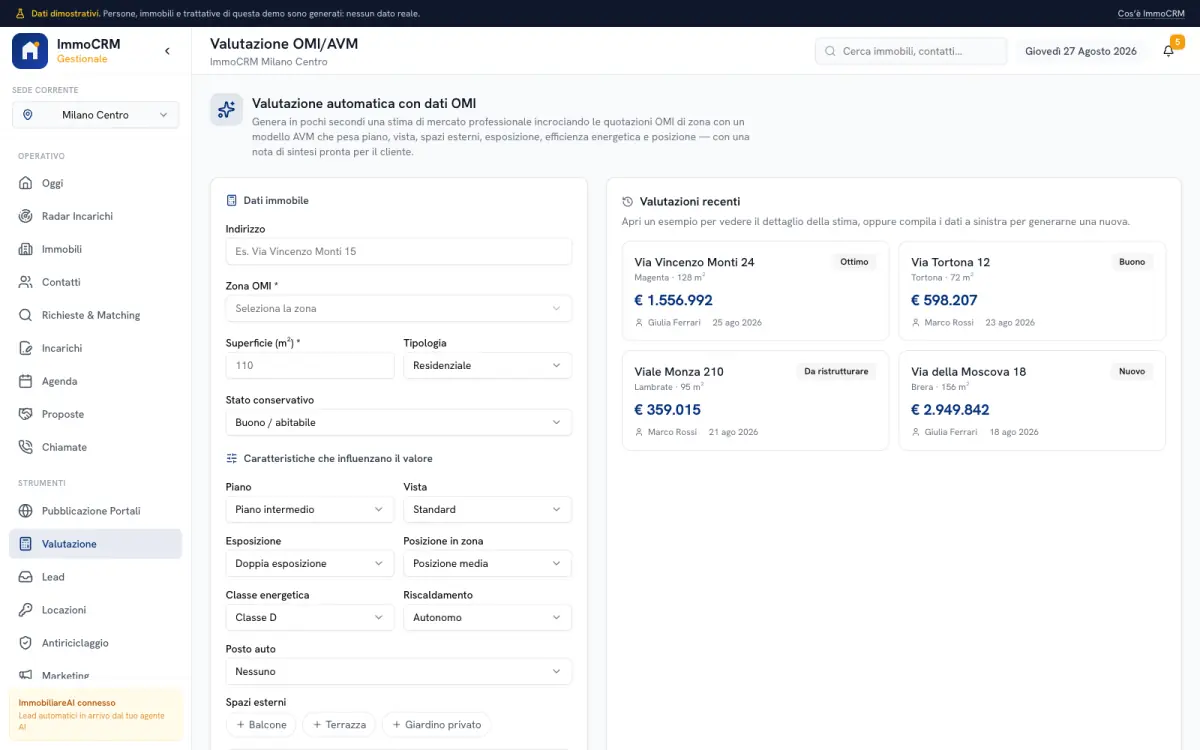The image size is (1200, 750).
Task: Click the sparkle icon beside Valutazione automatica
Action: 227,110
